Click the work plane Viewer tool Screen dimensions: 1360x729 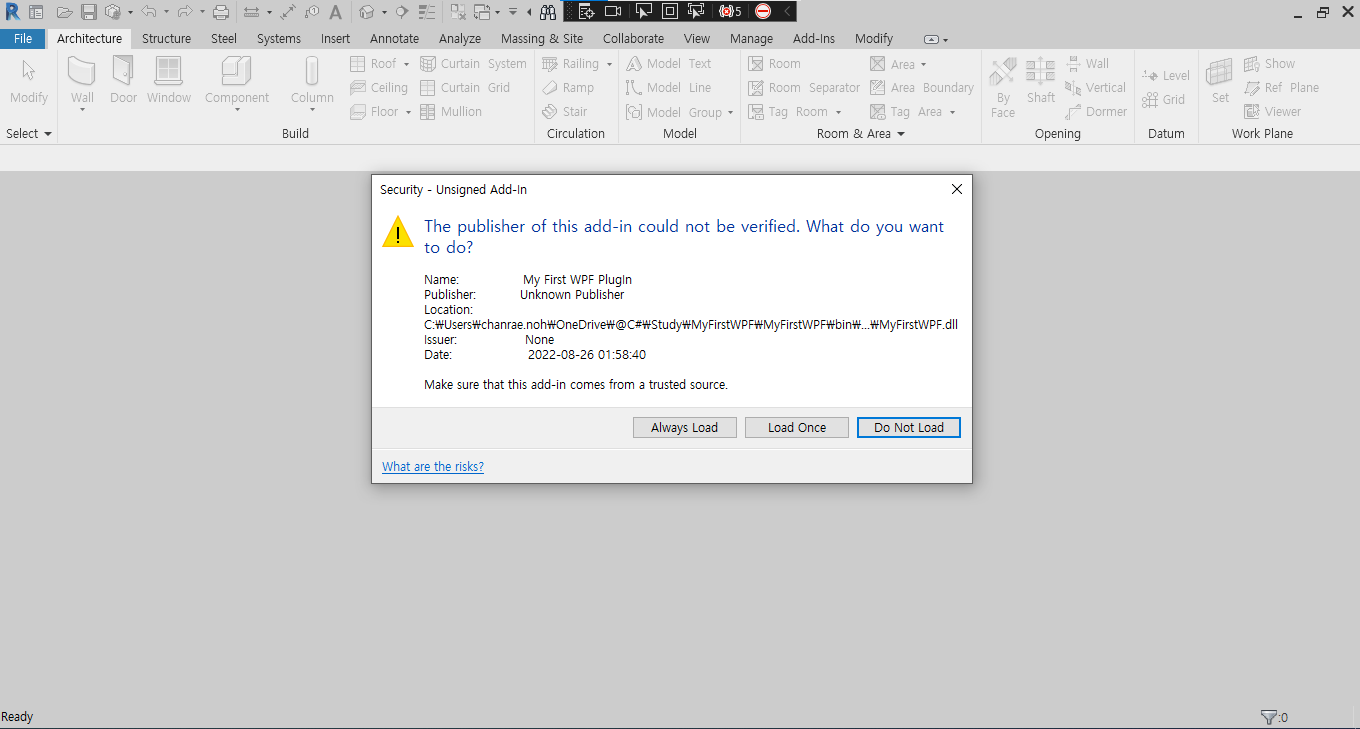coord(1272,112)
